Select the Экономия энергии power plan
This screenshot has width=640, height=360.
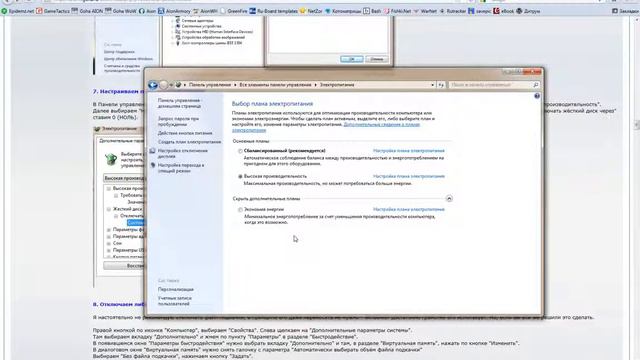click(x=240, y=209)
